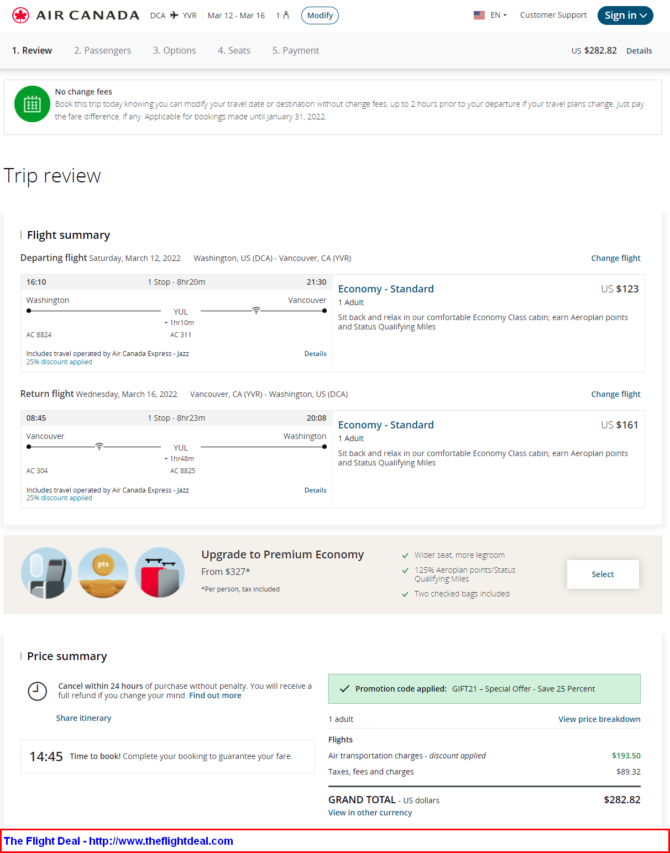The width and height of the screenshot is (670, 853).
Task: Click the Mar 12 - Mar 16 dates
Action: (x=236, y=15)
